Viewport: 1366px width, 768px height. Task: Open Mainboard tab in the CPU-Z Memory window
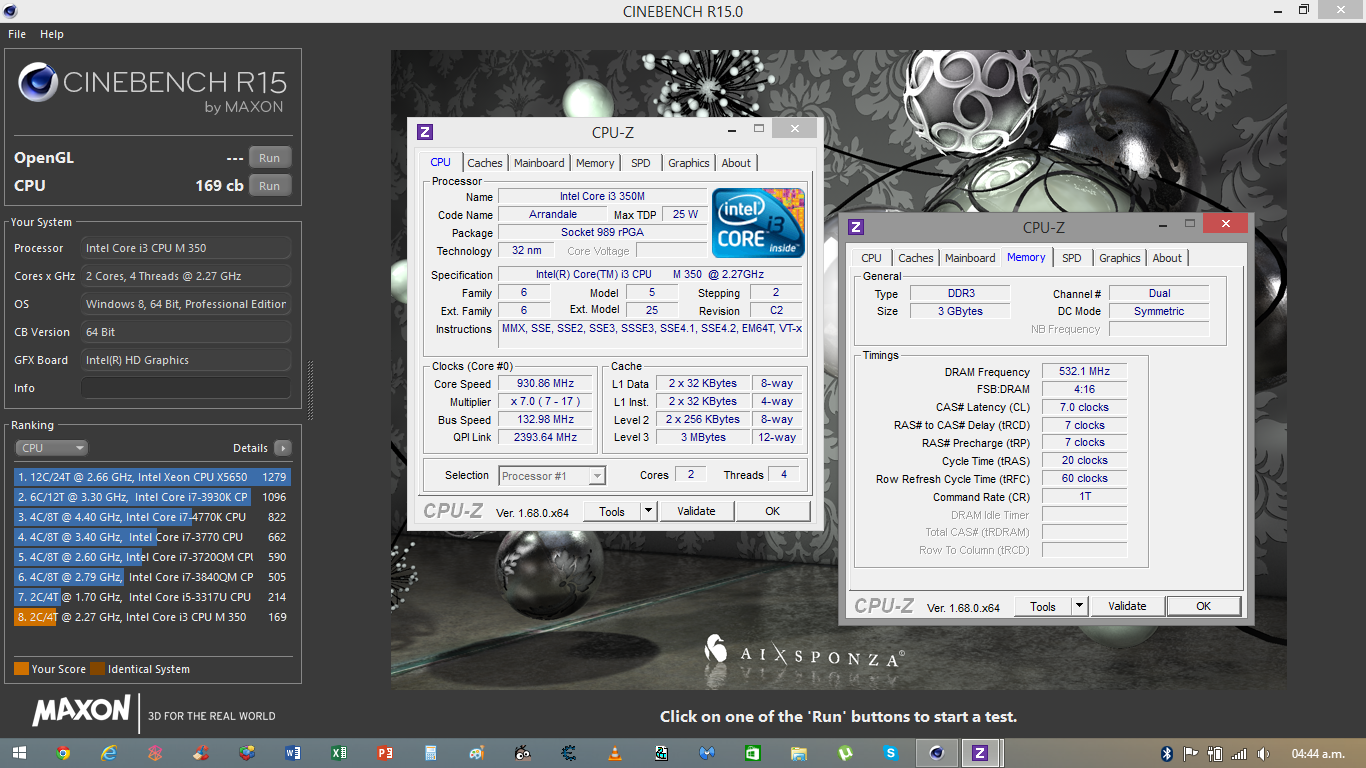coord(970,258)
